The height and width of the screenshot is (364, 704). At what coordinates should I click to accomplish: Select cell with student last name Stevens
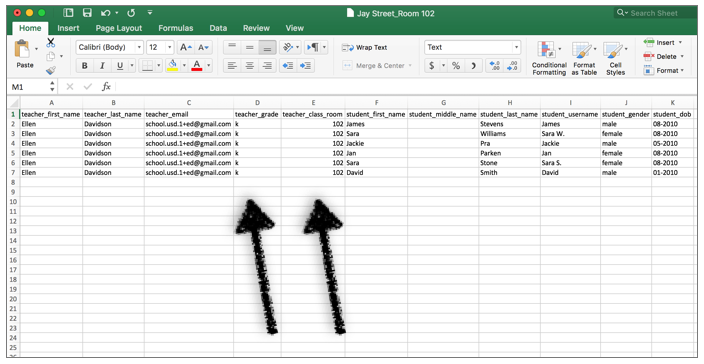(510, 124)
